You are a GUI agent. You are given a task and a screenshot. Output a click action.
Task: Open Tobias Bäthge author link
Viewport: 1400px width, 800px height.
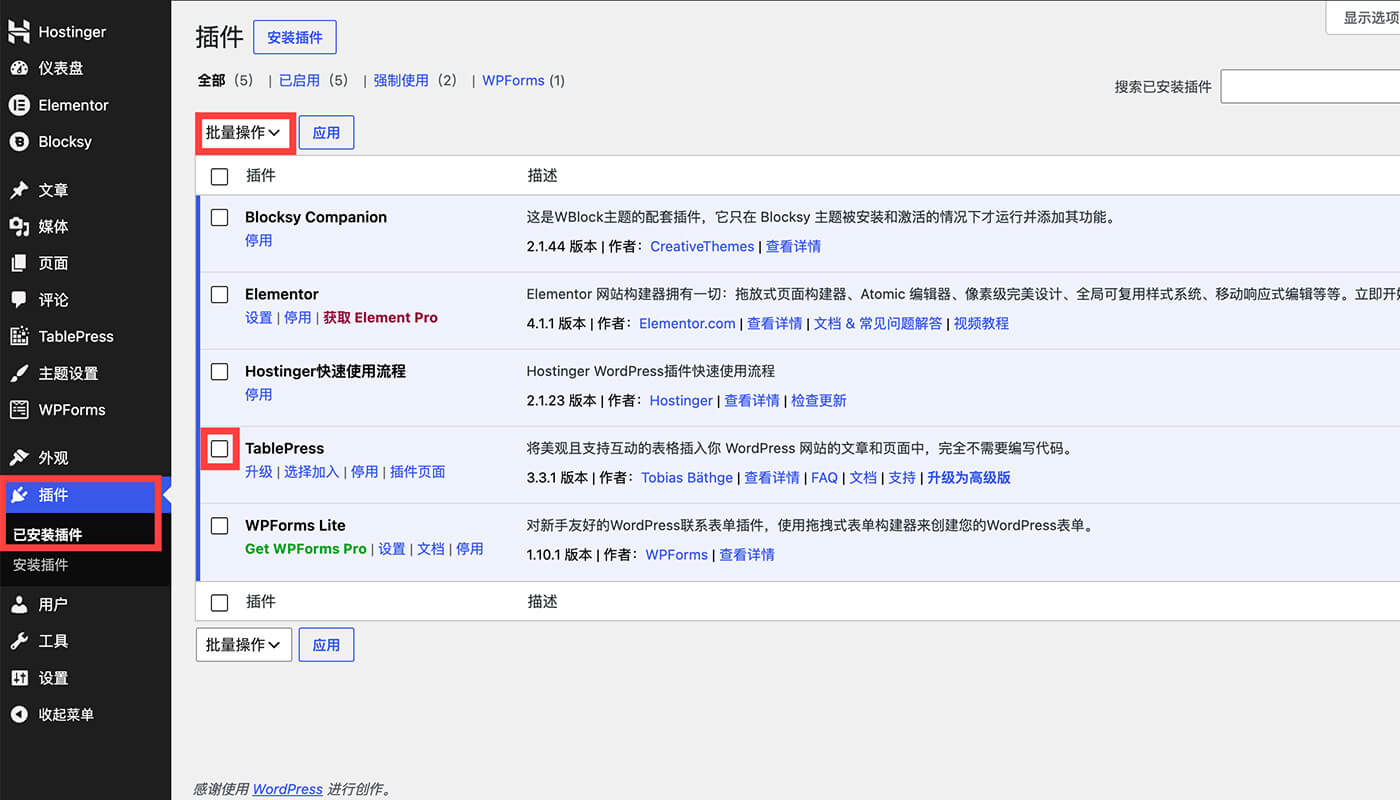point(687,477)
